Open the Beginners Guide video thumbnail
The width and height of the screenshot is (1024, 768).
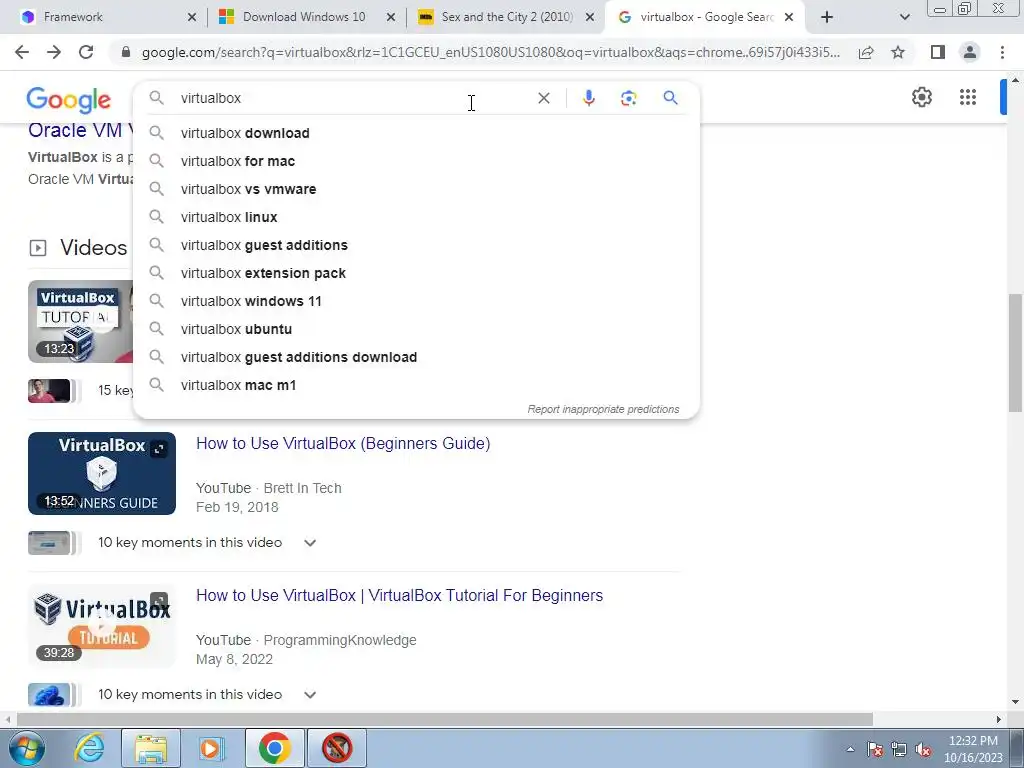pyautogui.click(x=102, y=473)
